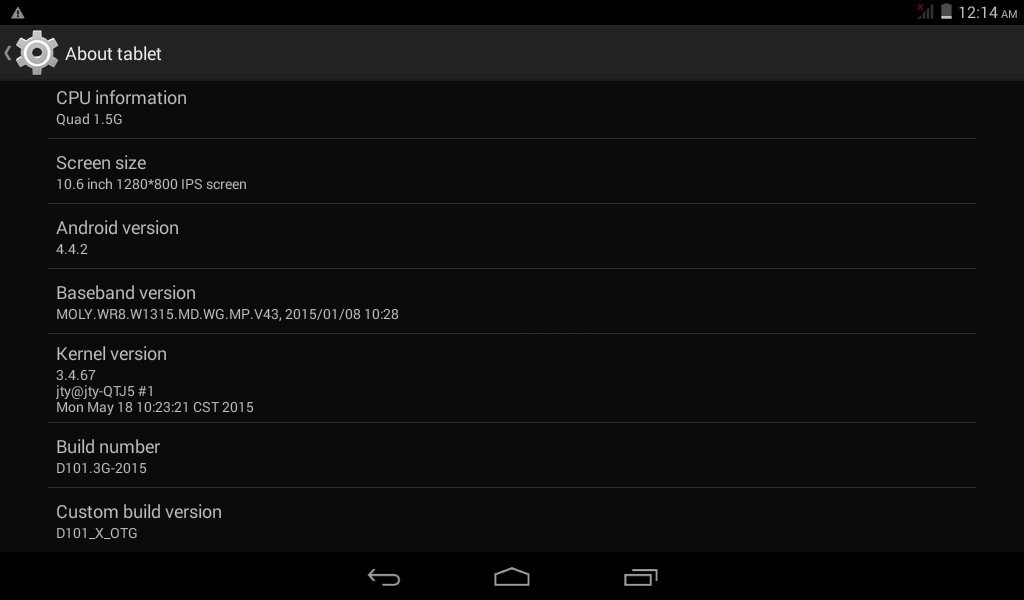
Task: Select the Custom build version entry
Action: [x=512, y=520]
